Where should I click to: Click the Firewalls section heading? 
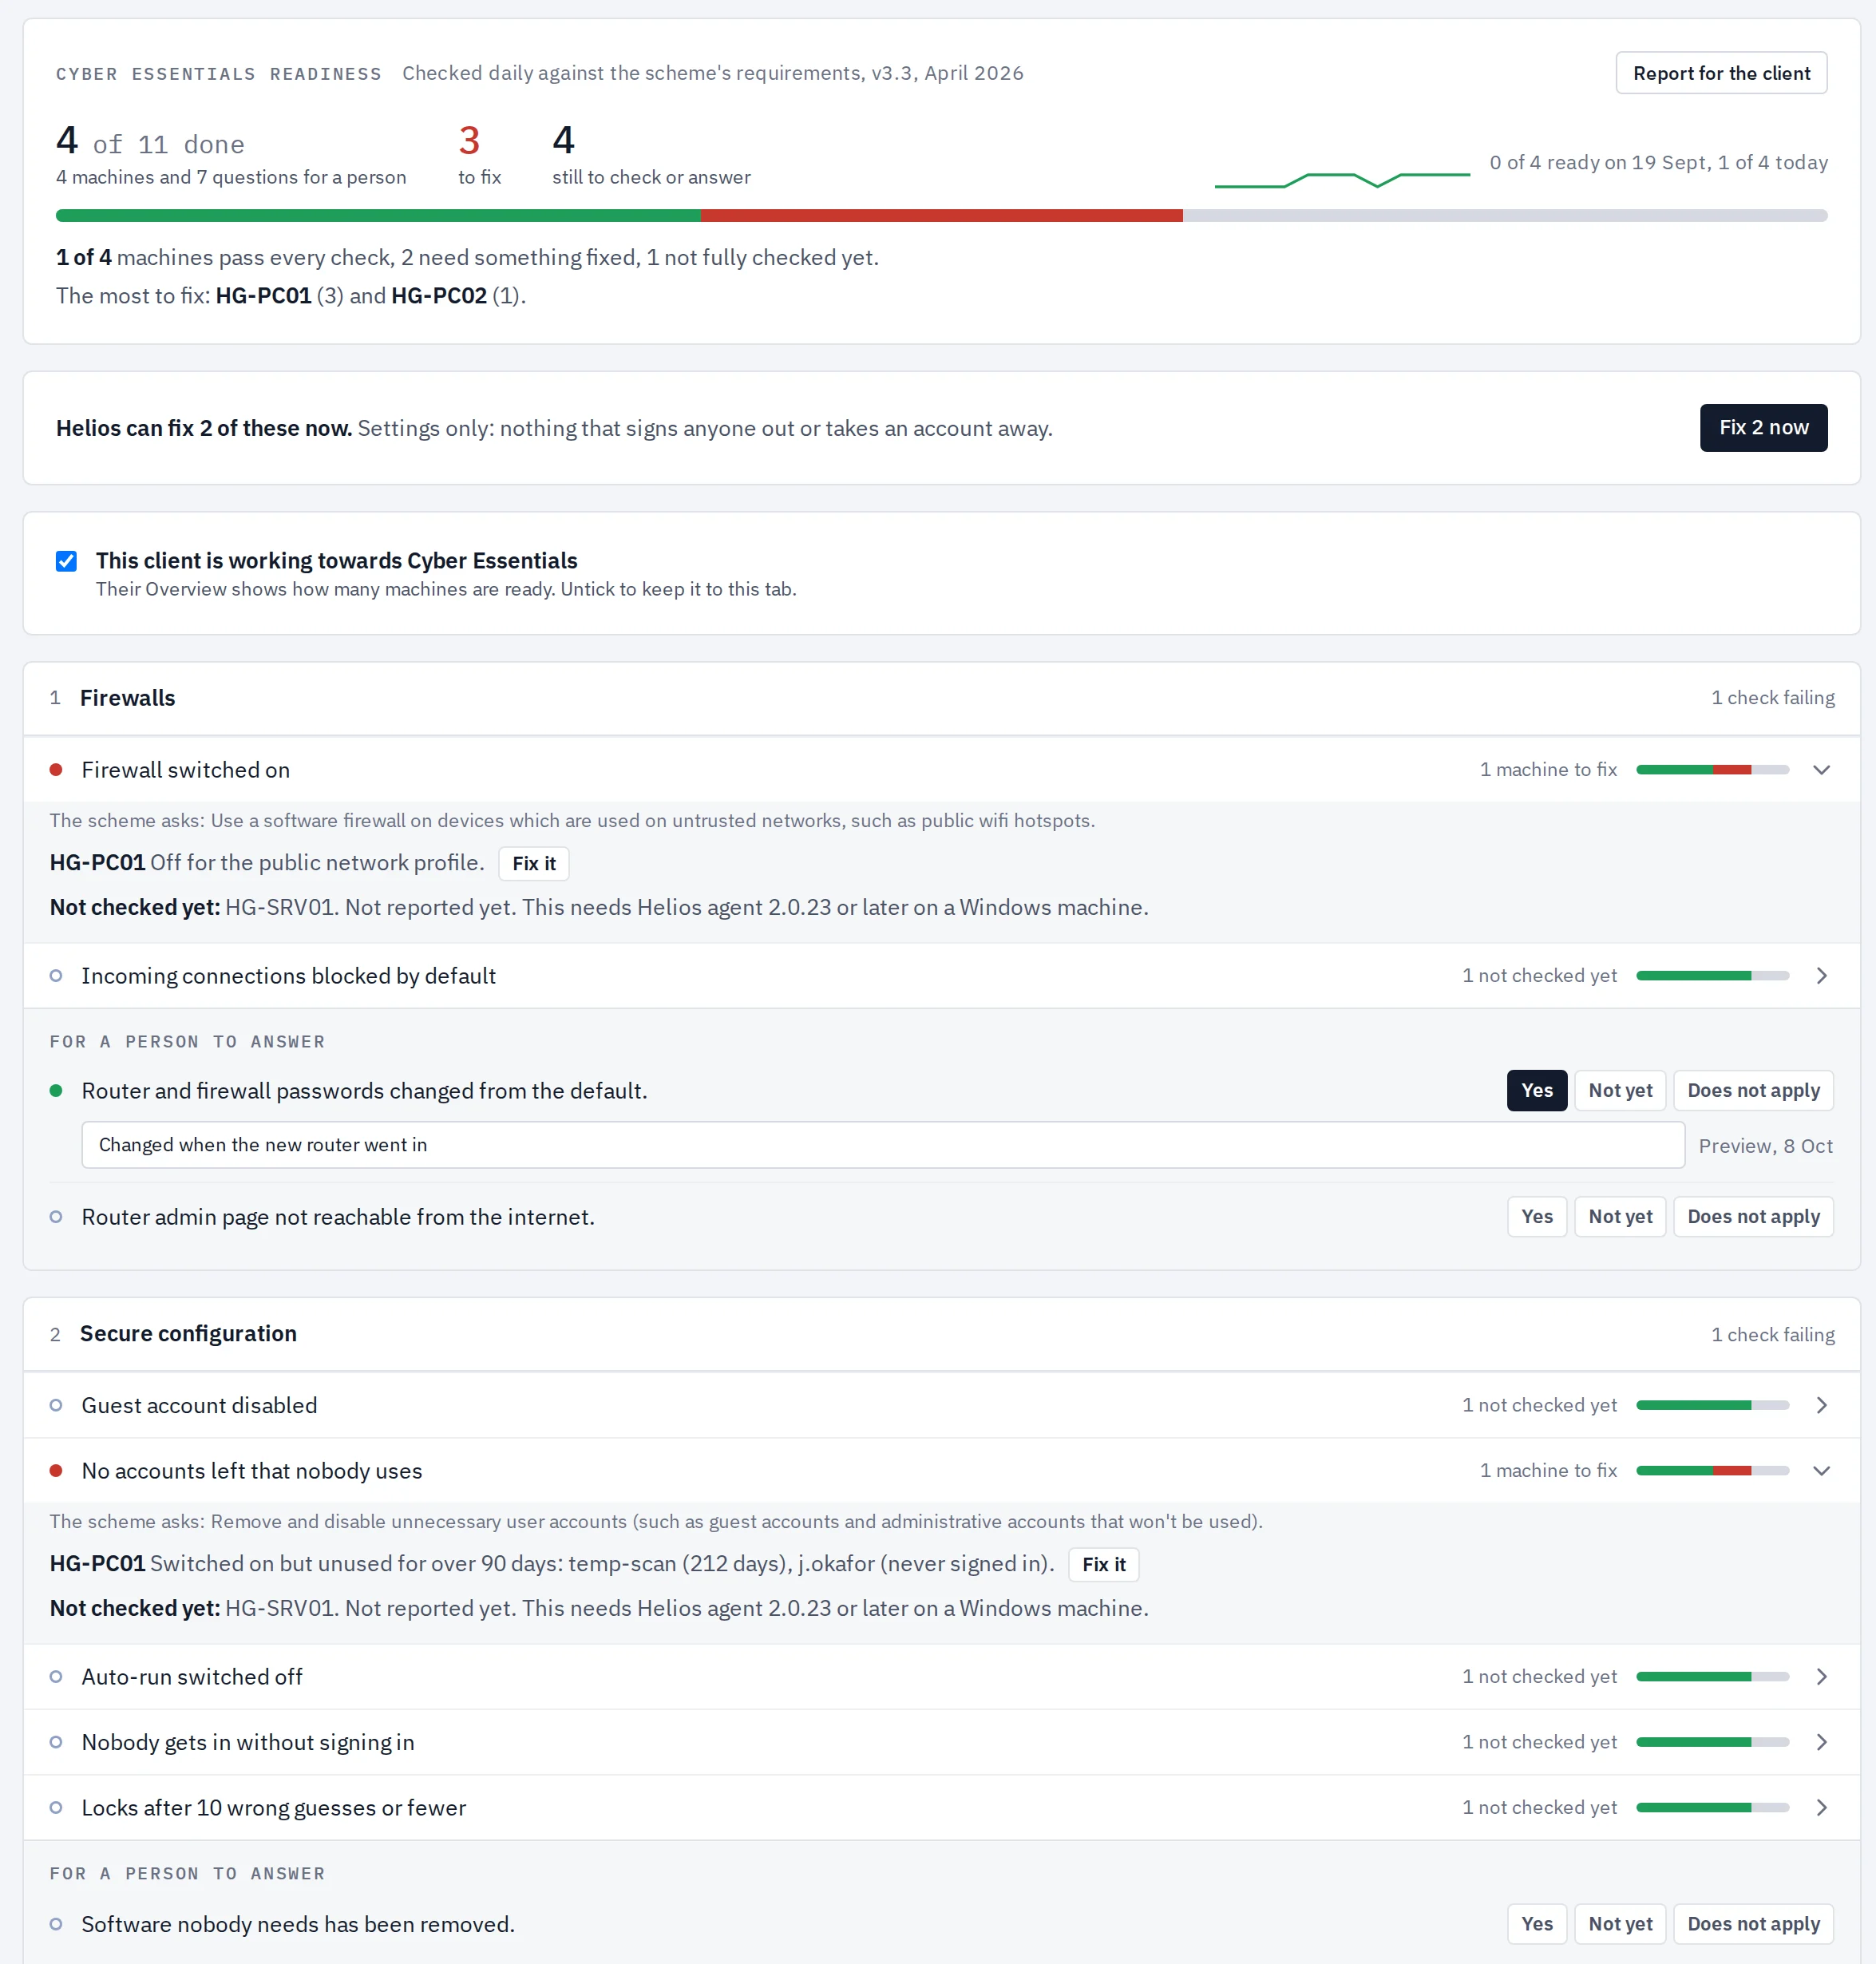127,698
